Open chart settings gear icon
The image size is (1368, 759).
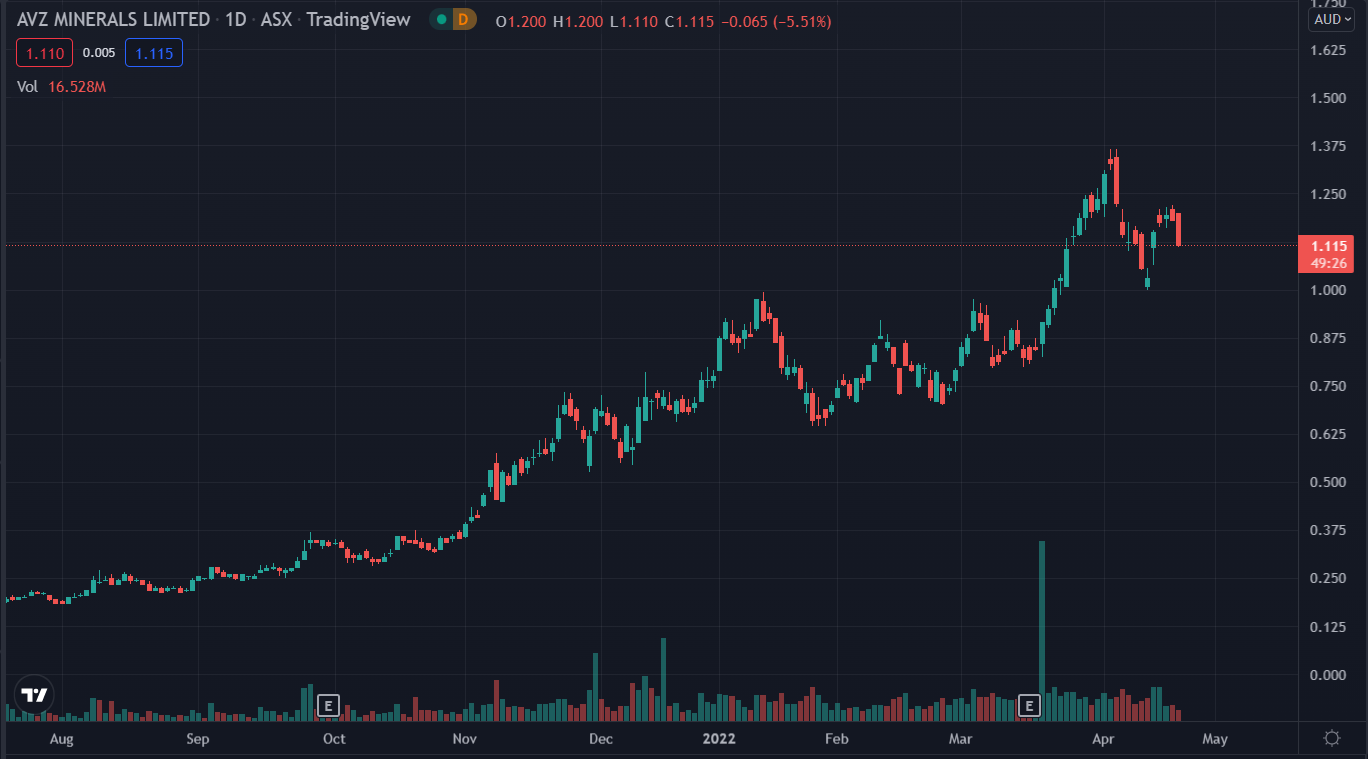[1331, 739]
